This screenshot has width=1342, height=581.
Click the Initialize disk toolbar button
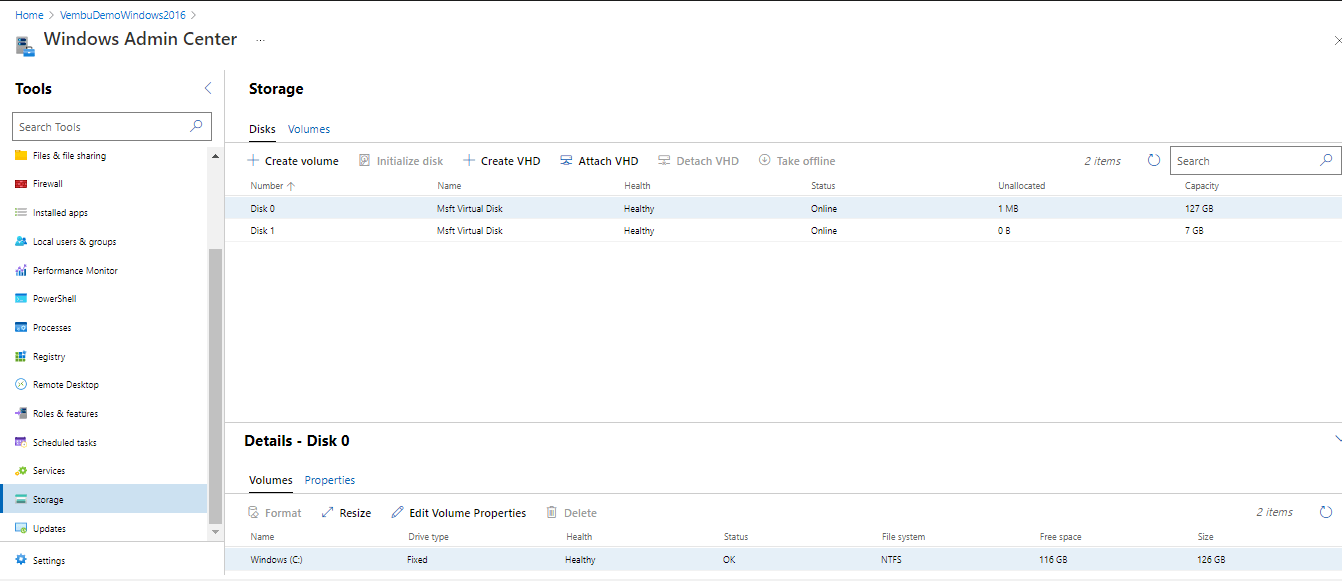(401, 161)
